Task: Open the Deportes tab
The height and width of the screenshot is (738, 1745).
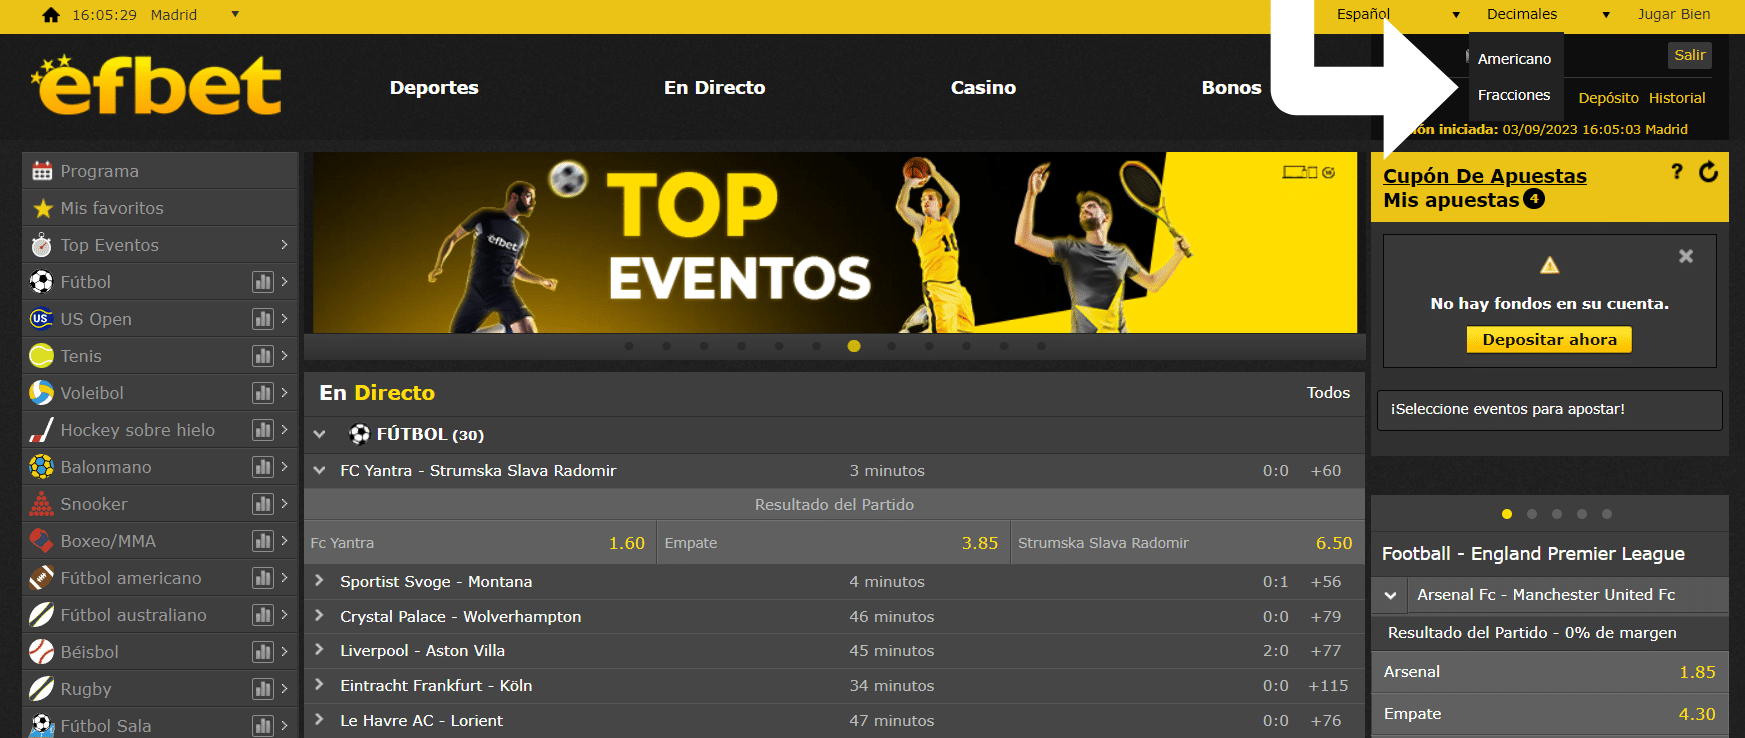Action: pos(434,88)
